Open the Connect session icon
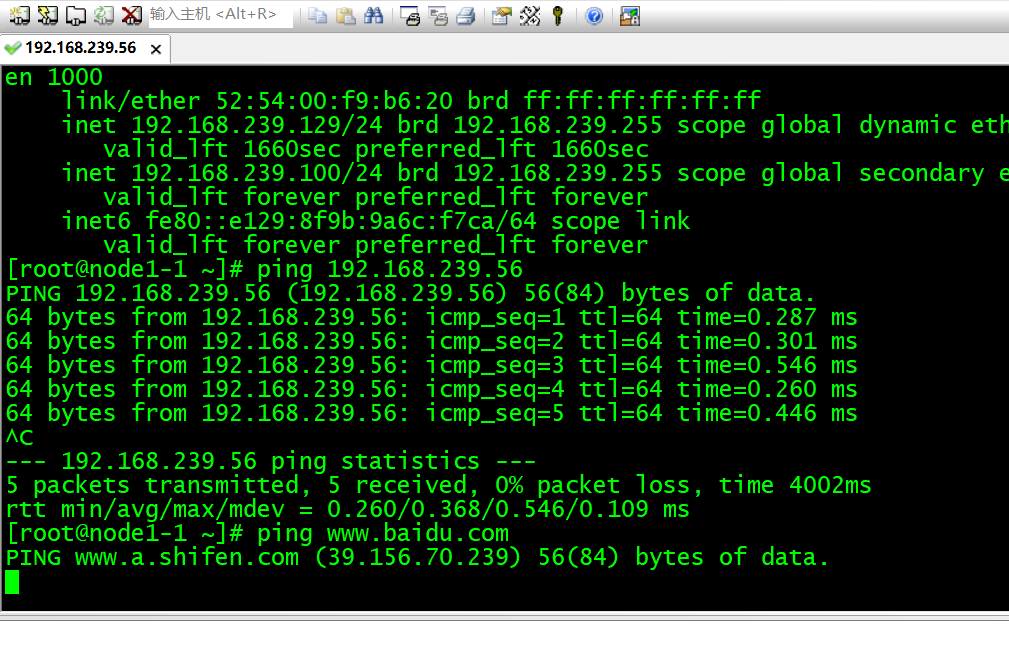This screenshot has height=650, width=1009. point(19,15)
